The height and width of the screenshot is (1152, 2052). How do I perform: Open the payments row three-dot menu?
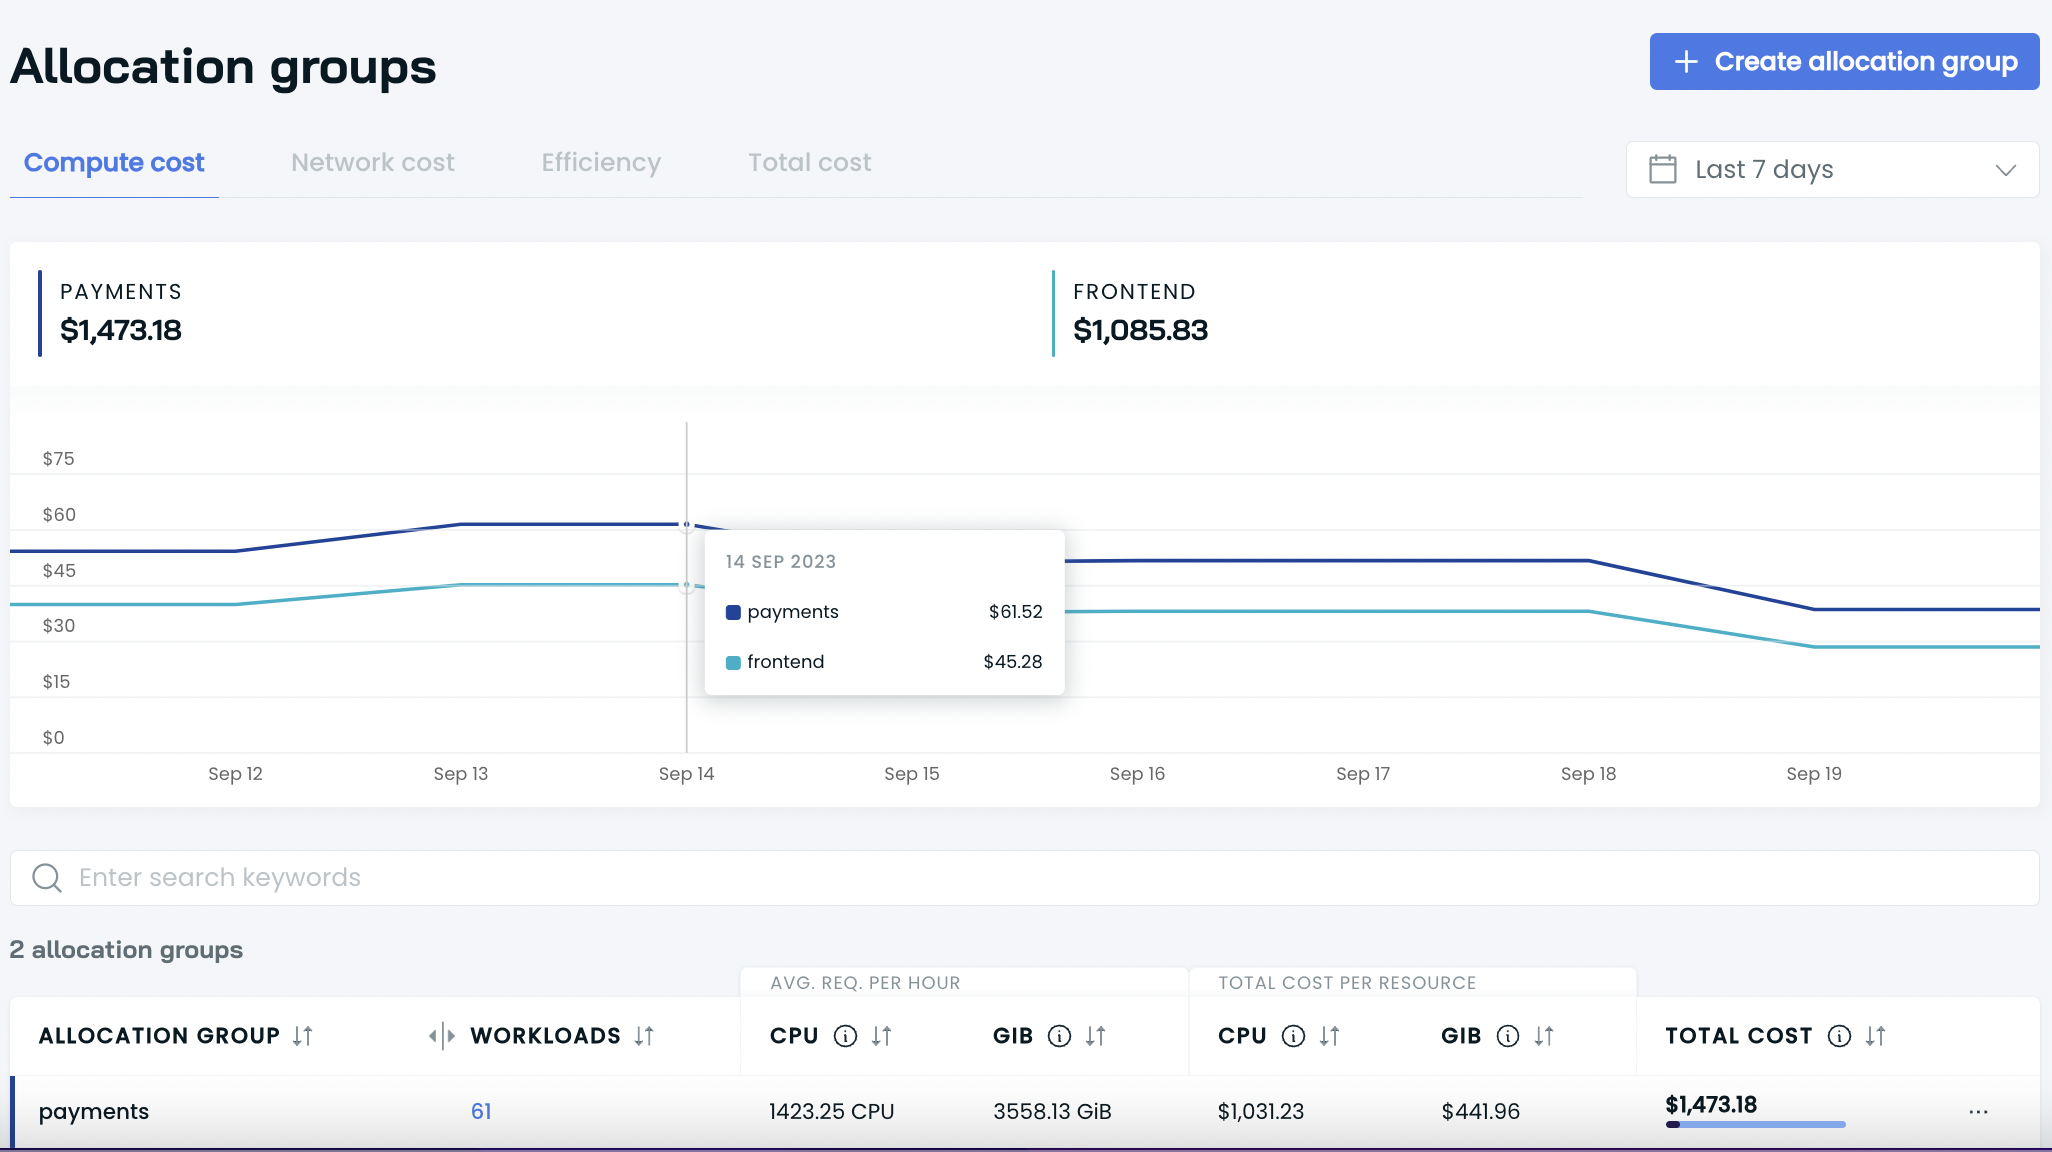(1978, 1112)
